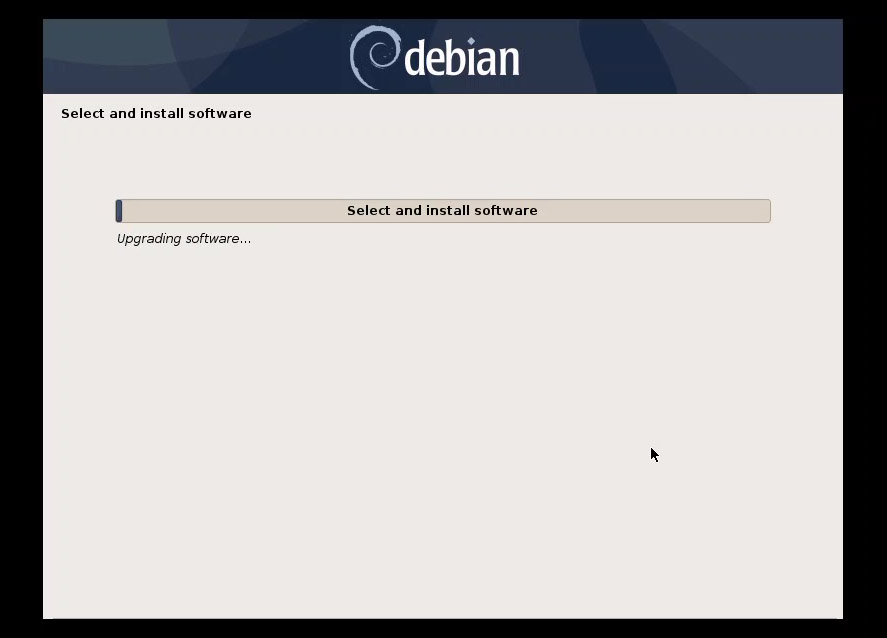Click the filled left edge of the progress bar
The height and width of the screenshot is (638, 887).
tap(119, 210)
